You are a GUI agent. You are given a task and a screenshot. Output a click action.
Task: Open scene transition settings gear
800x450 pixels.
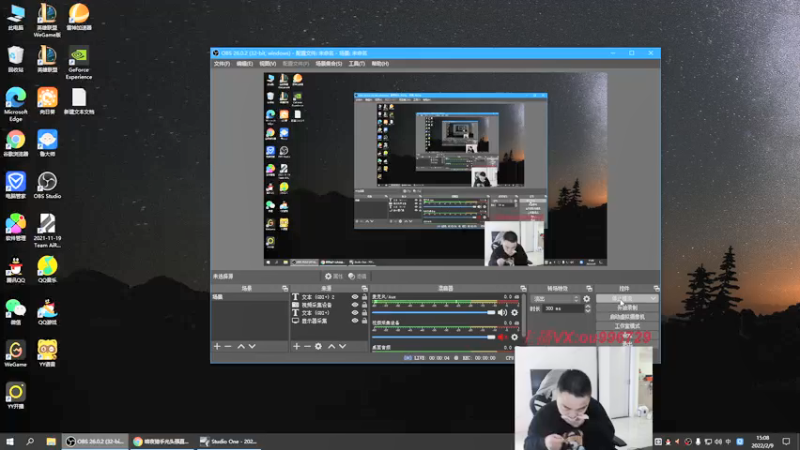coord(587,299)
